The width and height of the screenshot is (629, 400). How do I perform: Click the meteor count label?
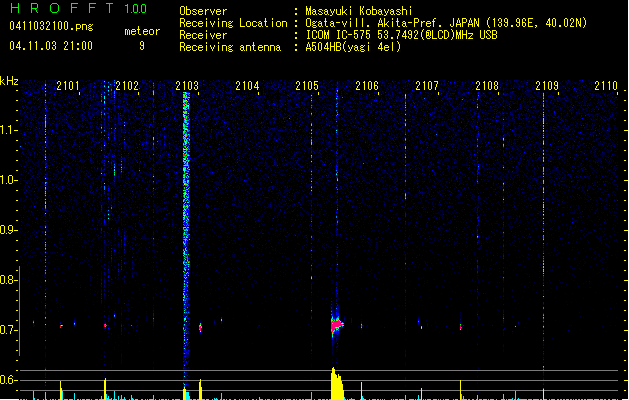[x=142, y=31]
